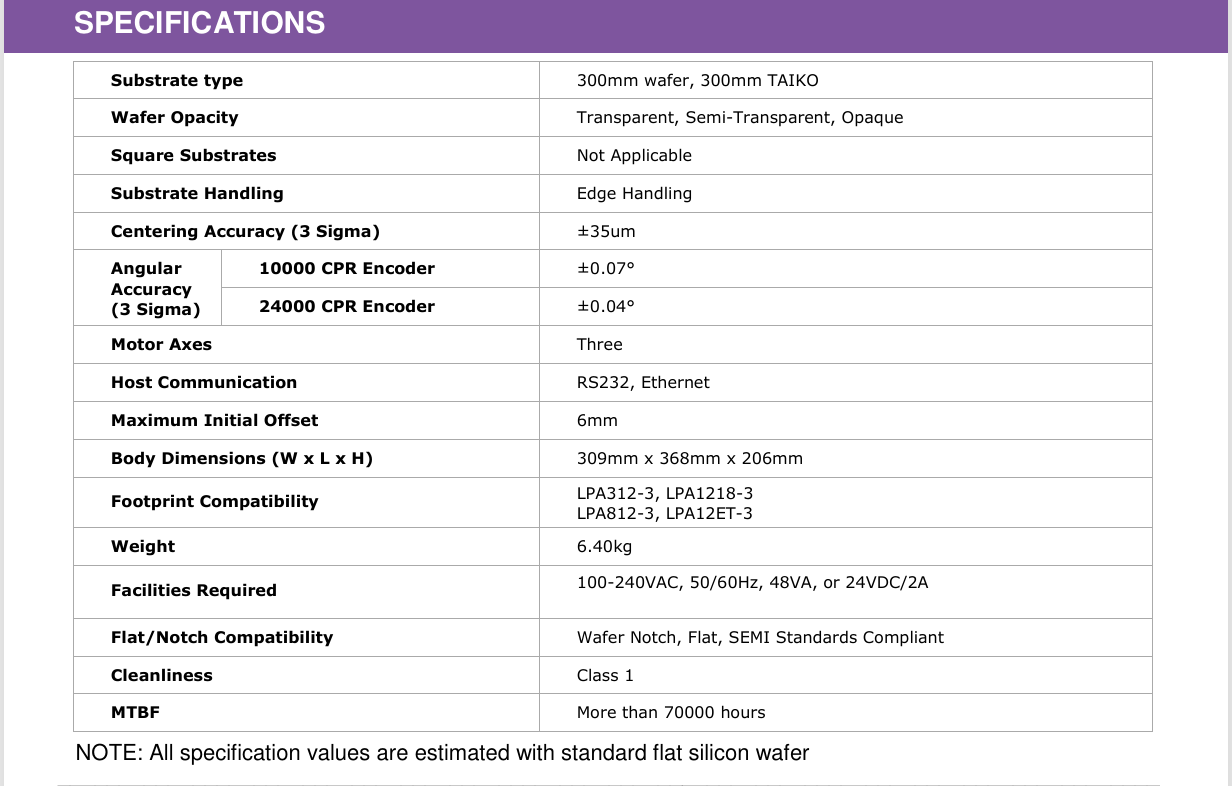
Task: Click the 300mm wafer, 300mm TAIKO value
Action: point(698,80)
